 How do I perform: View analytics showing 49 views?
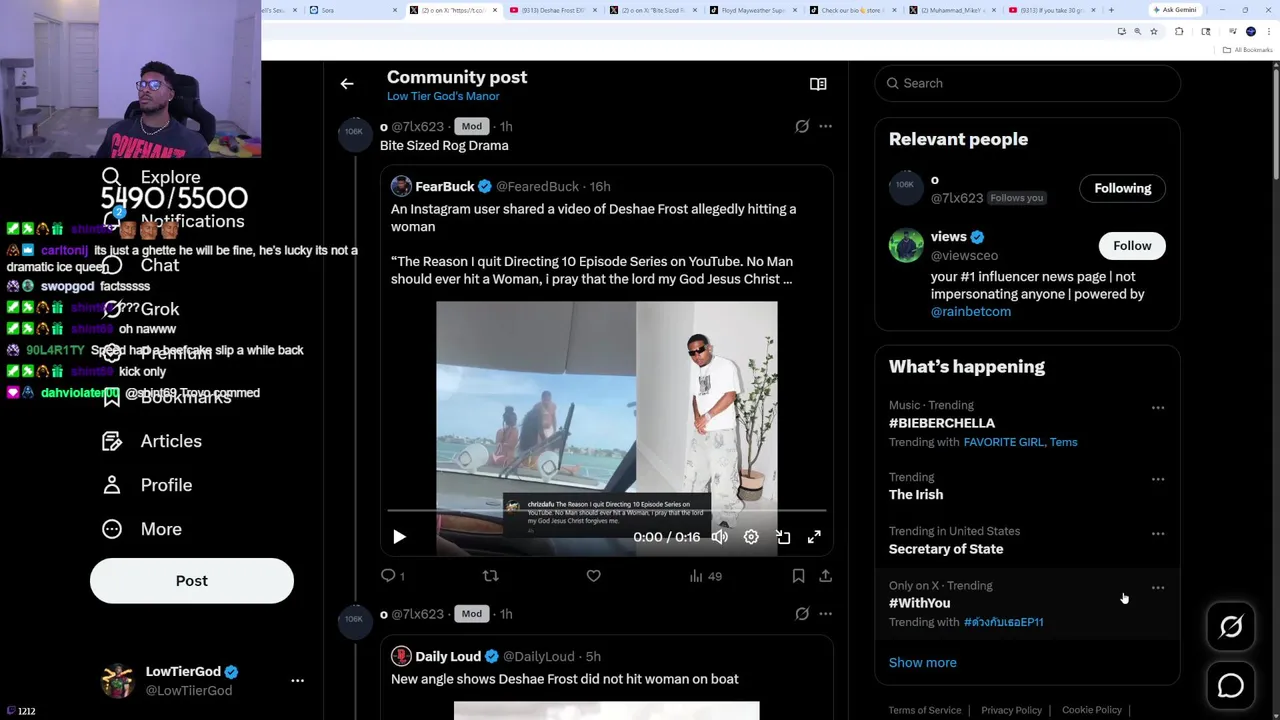click(705, 576)
